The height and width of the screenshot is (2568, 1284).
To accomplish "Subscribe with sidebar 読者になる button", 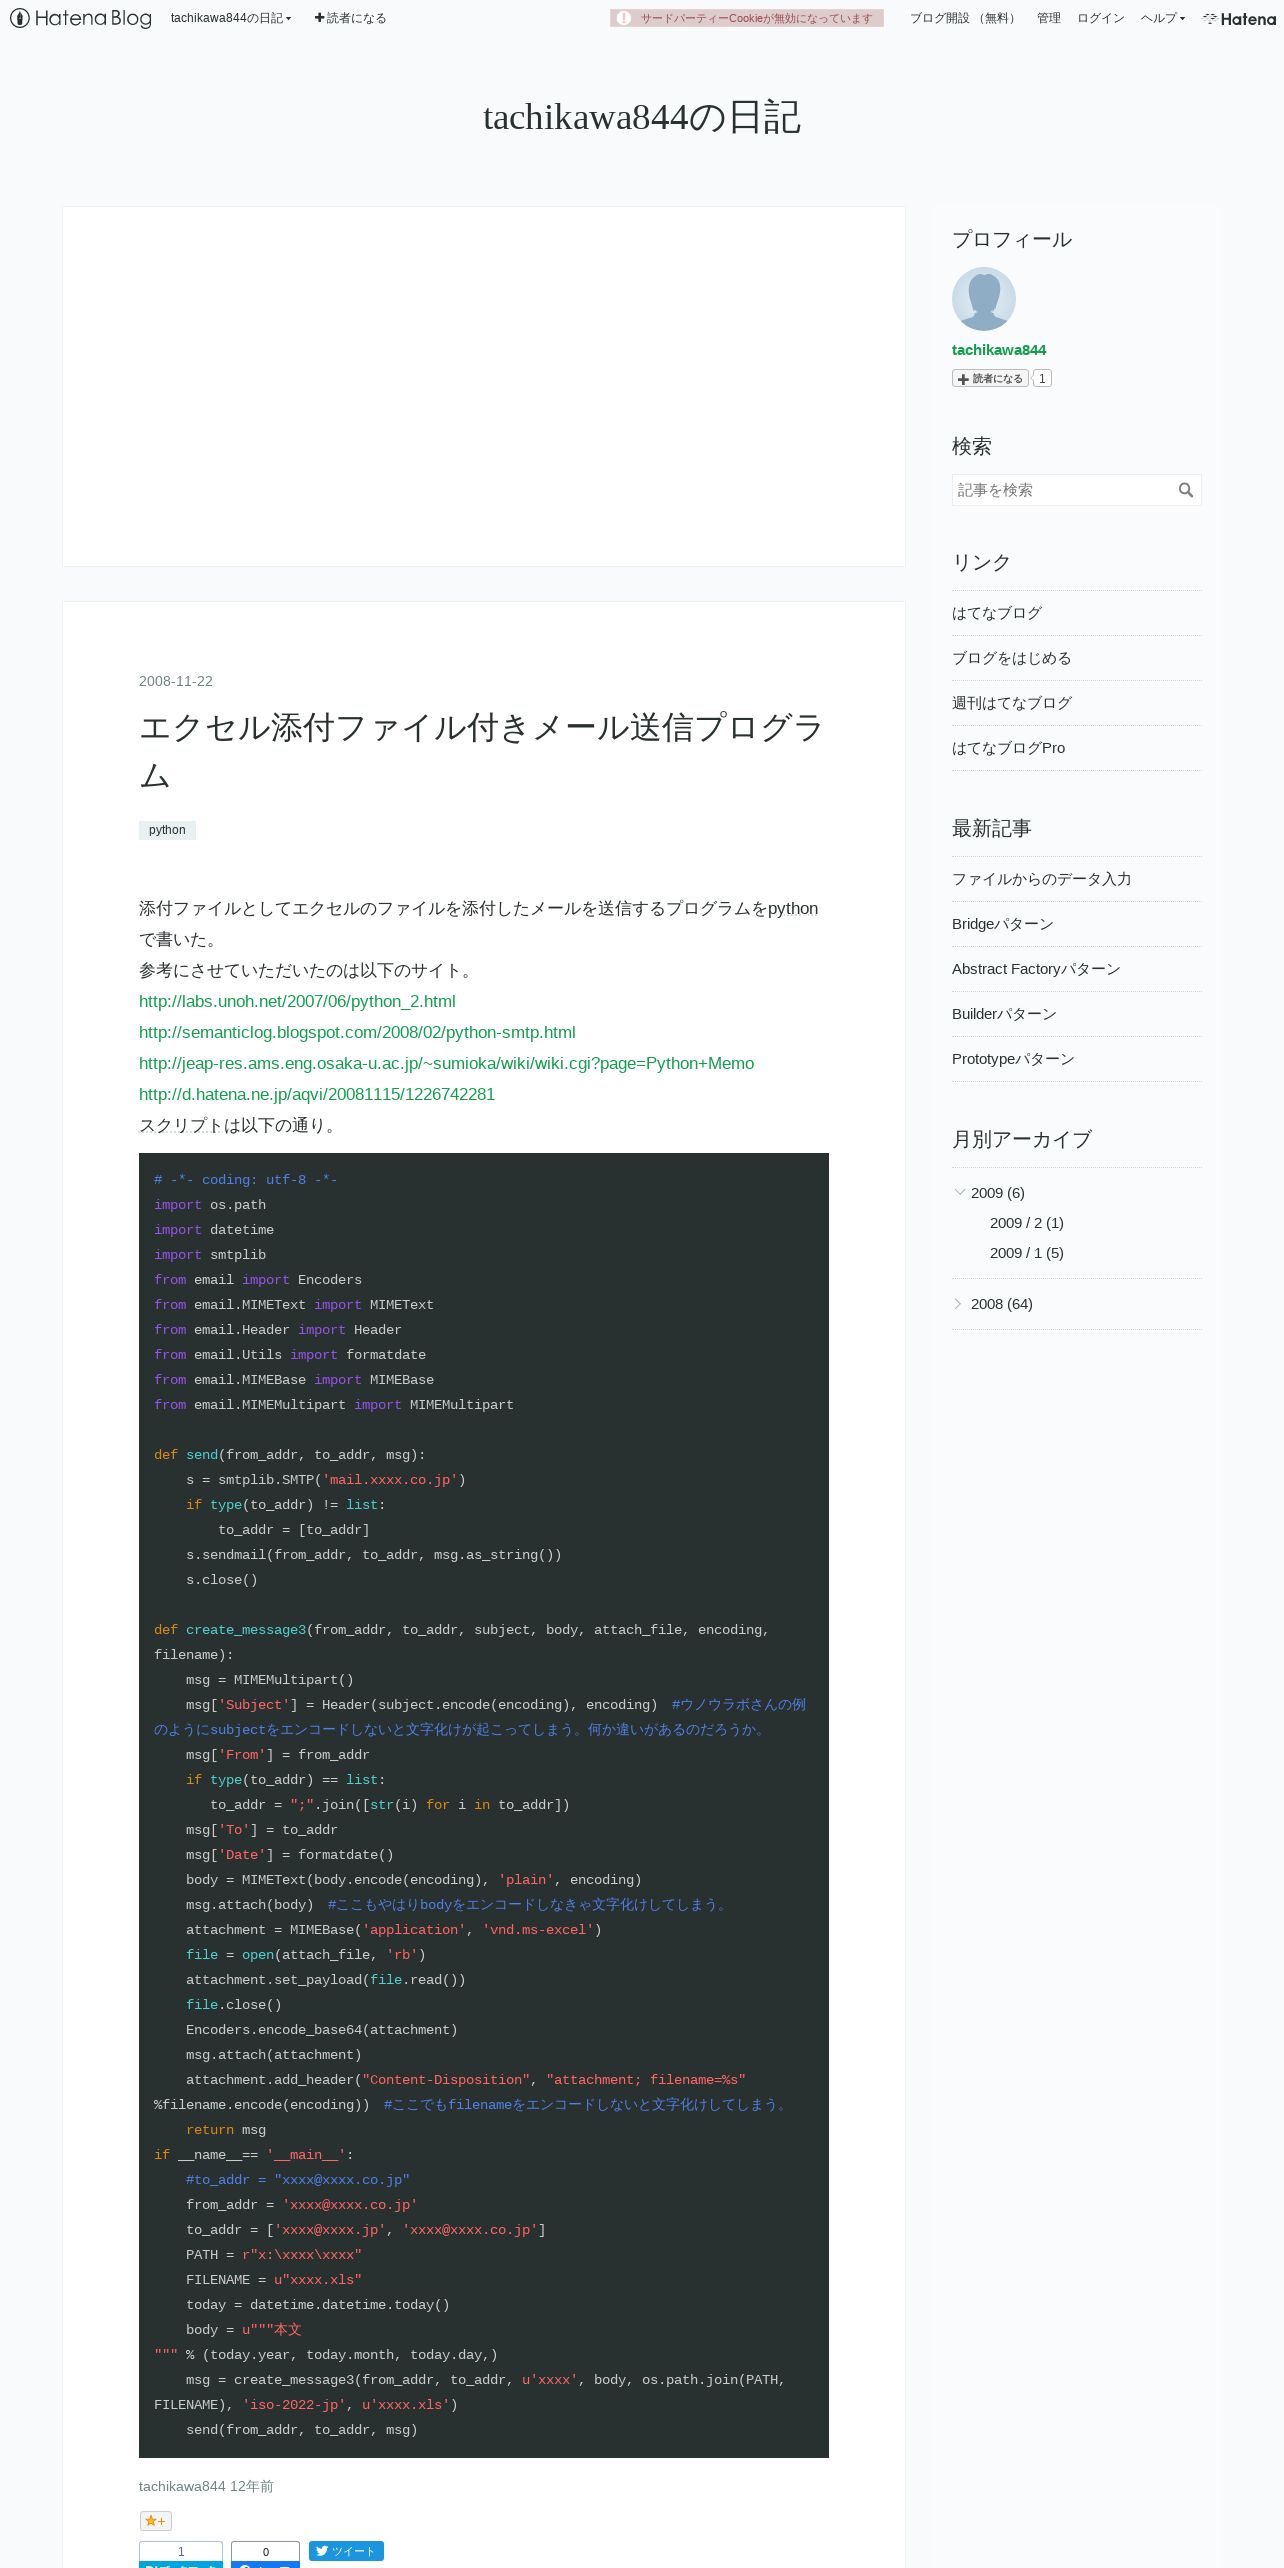I will 990,378.
